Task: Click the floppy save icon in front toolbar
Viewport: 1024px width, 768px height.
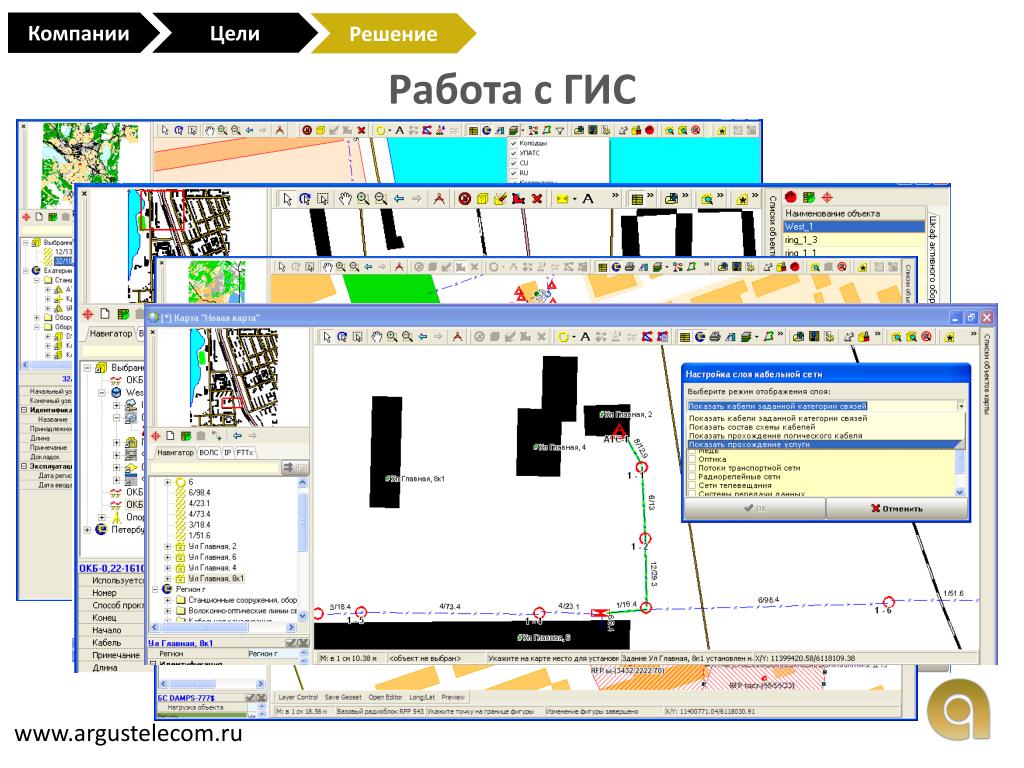Action: coord(814,337)
